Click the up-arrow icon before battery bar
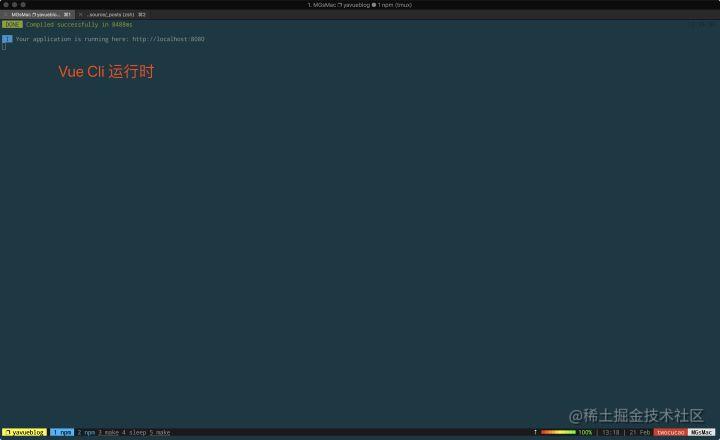This screenshot has width=720, height=440. click(535, 432)
